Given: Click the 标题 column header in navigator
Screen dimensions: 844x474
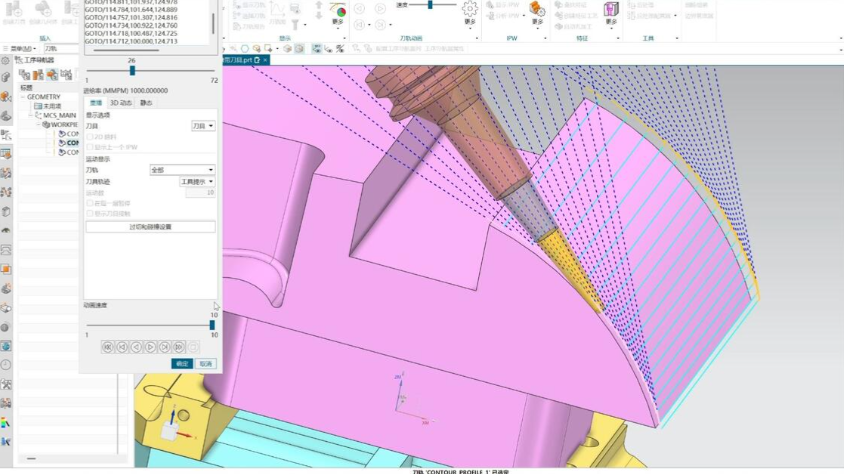Looking at the screenshot, I should [x=26, y=88].
